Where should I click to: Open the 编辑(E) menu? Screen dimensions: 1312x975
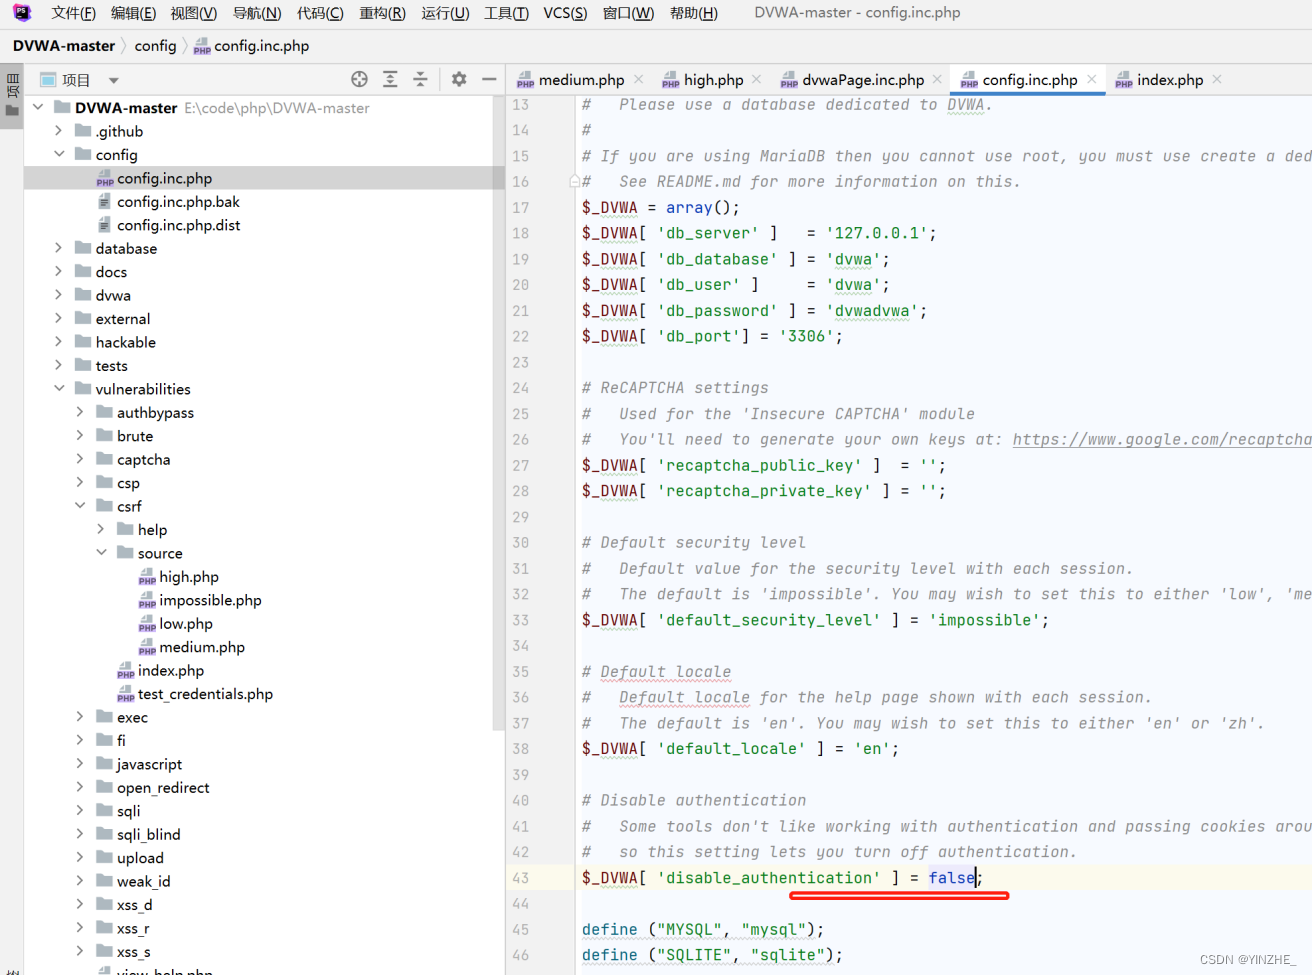133,13
